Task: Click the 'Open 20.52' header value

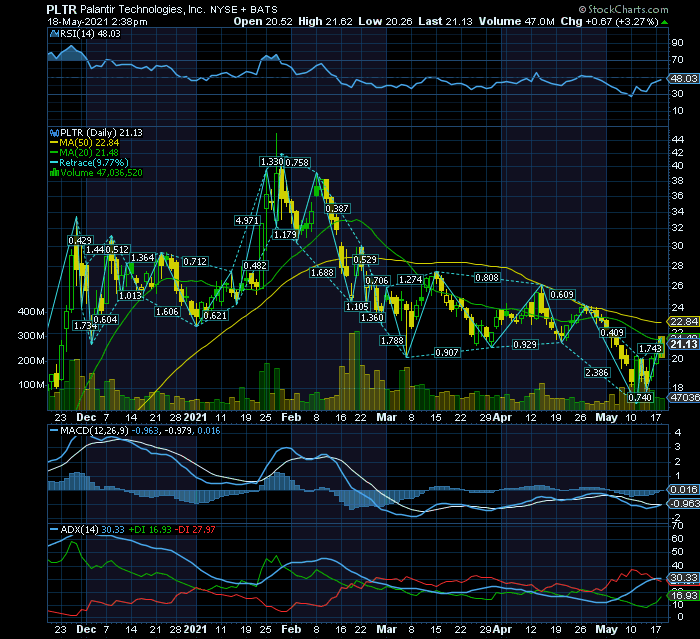Action: pyautogui.click(x=263, y=21)
